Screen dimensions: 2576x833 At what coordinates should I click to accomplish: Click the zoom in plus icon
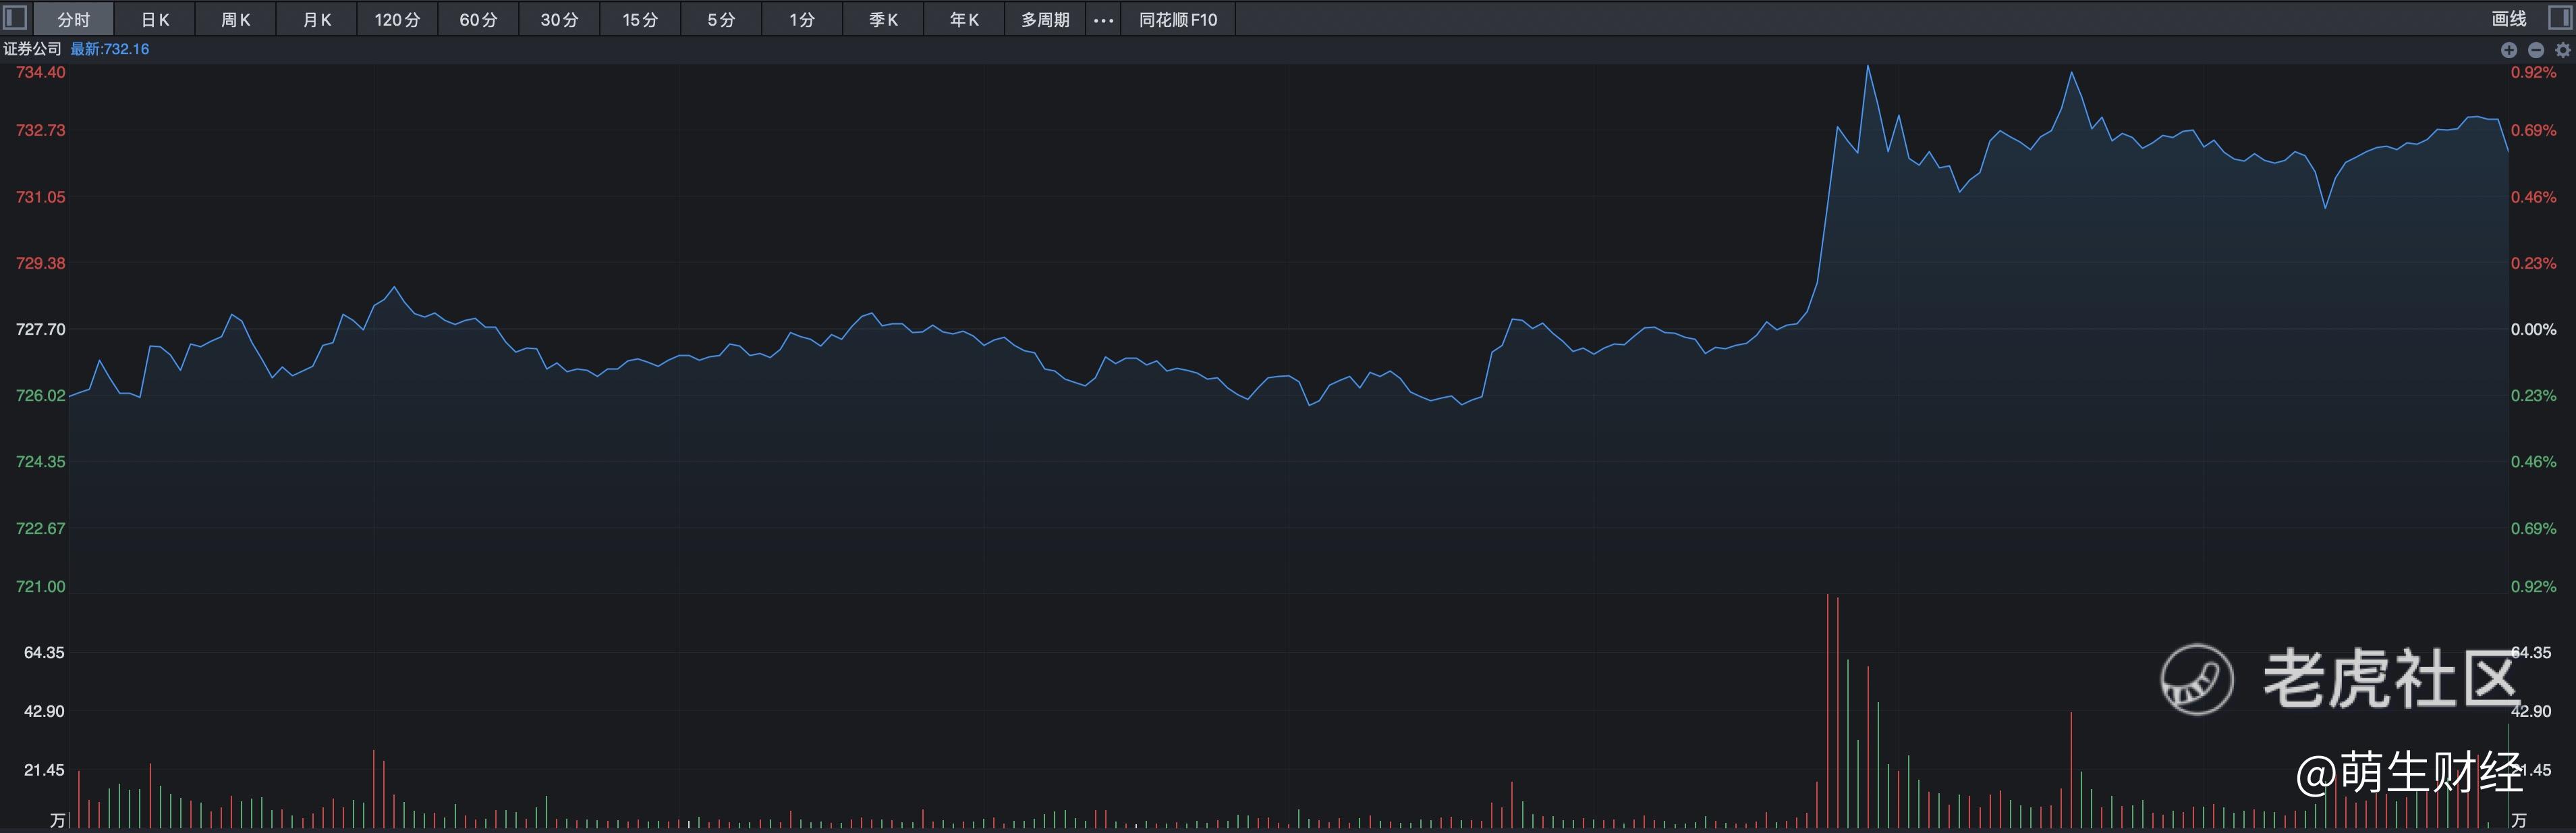tap(2508, 49)
